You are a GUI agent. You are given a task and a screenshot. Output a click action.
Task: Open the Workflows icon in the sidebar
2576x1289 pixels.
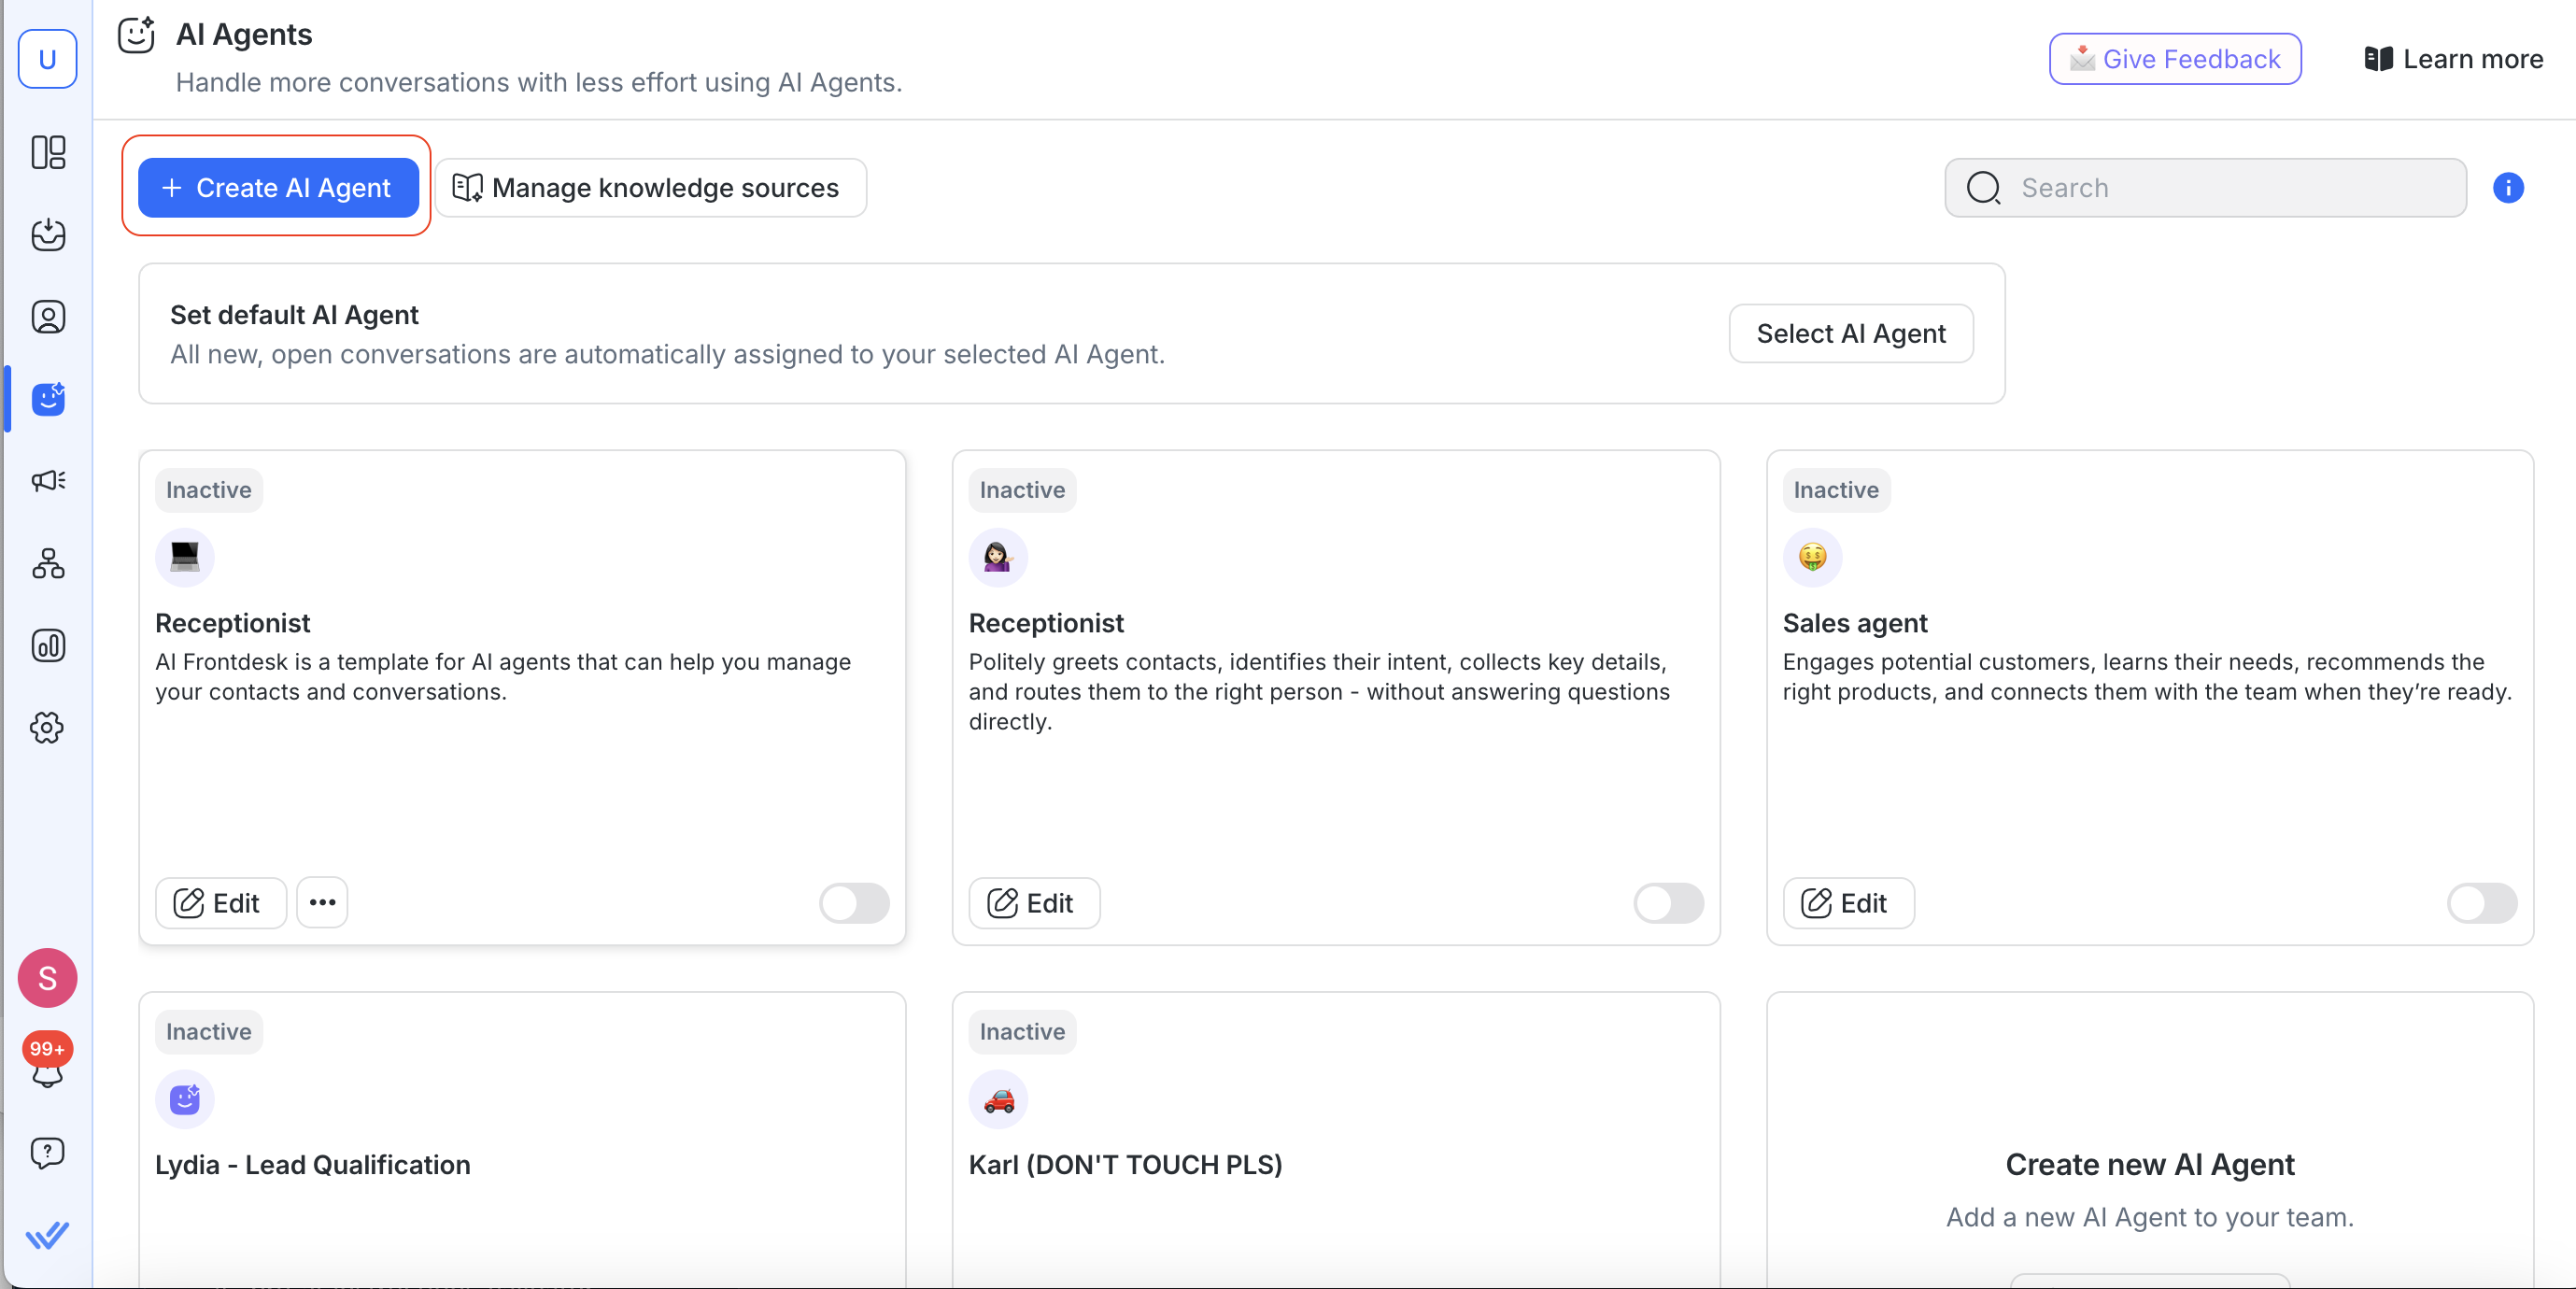pyautogui.click(x=48, y=563)
